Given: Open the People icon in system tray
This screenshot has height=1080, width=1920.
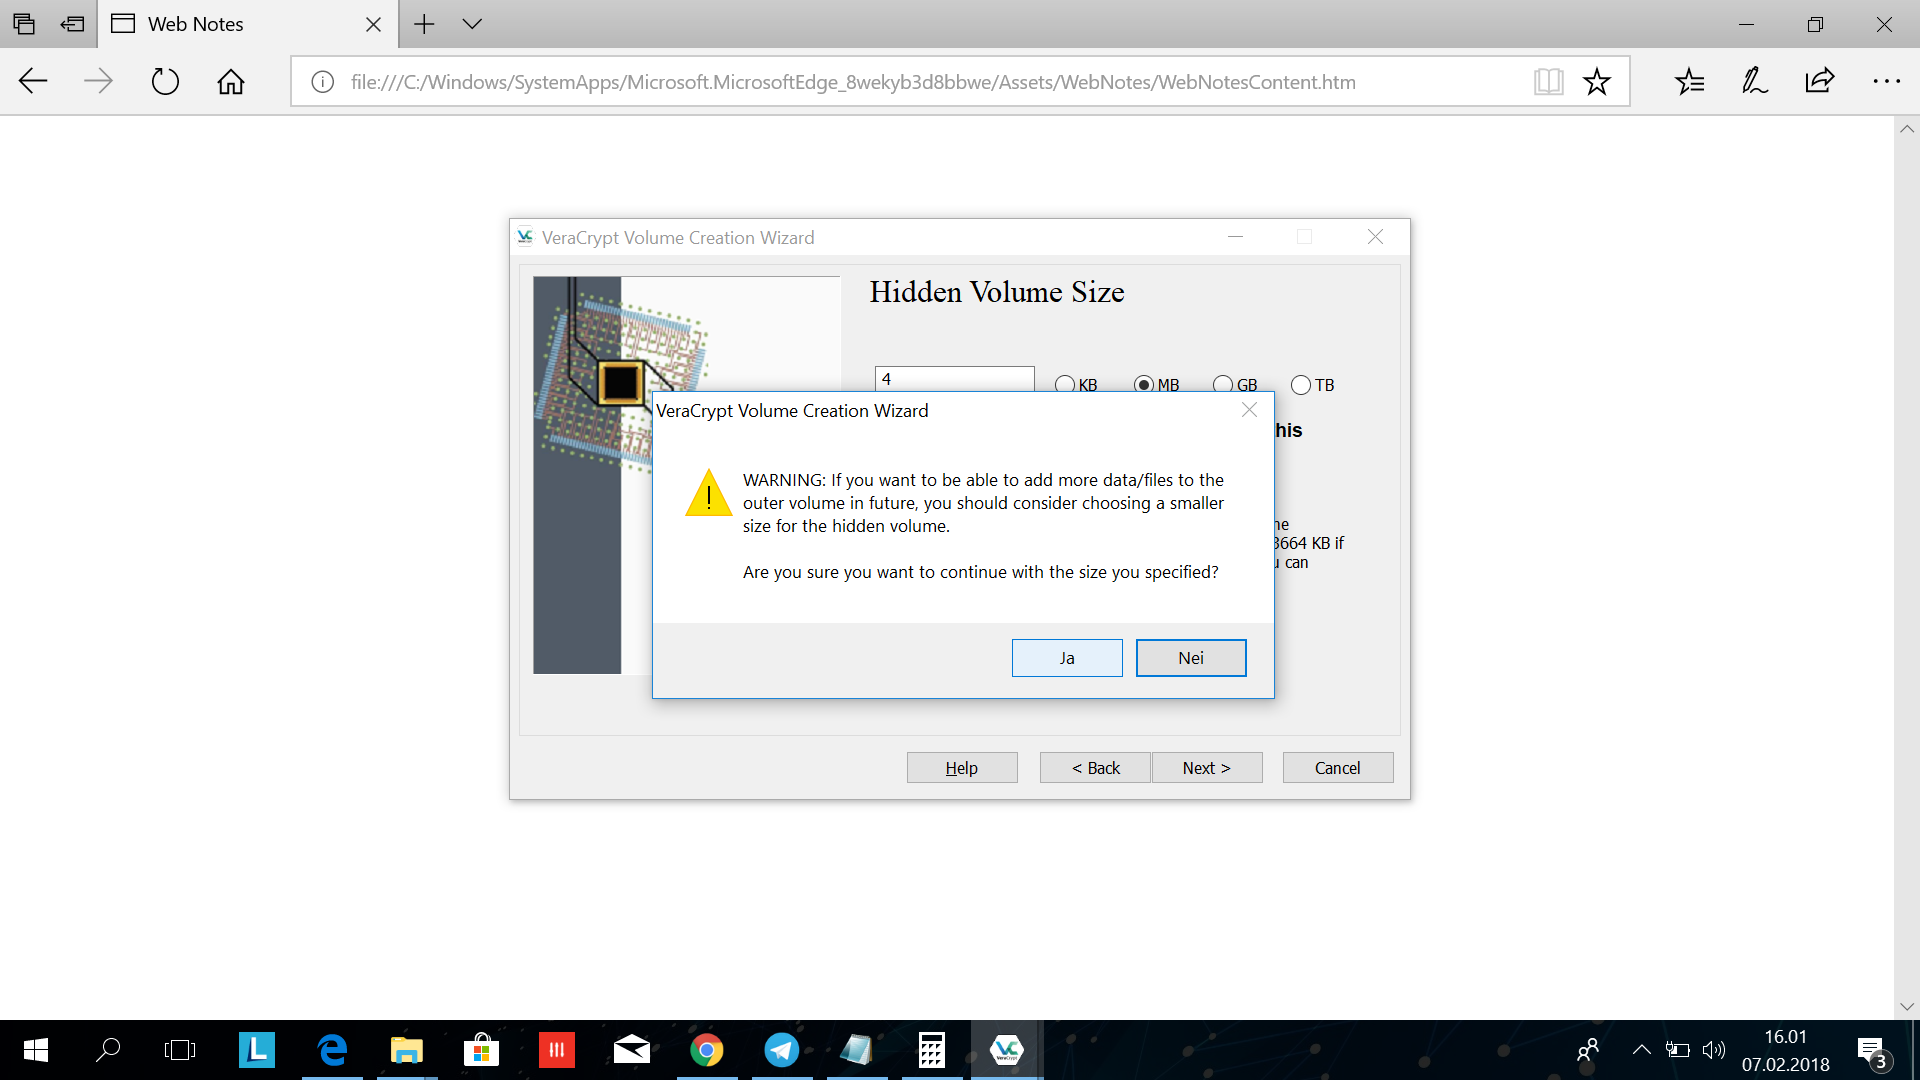Looking at the screenshot, I should point(1588,1050).
